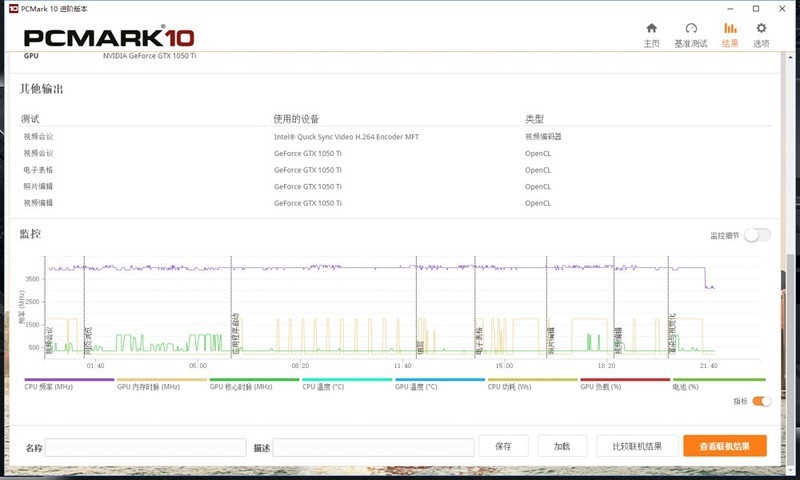Click the 应用程序启动 timeline marker
This screenshot has width=800, height=480.
click(x=235, y=333)
